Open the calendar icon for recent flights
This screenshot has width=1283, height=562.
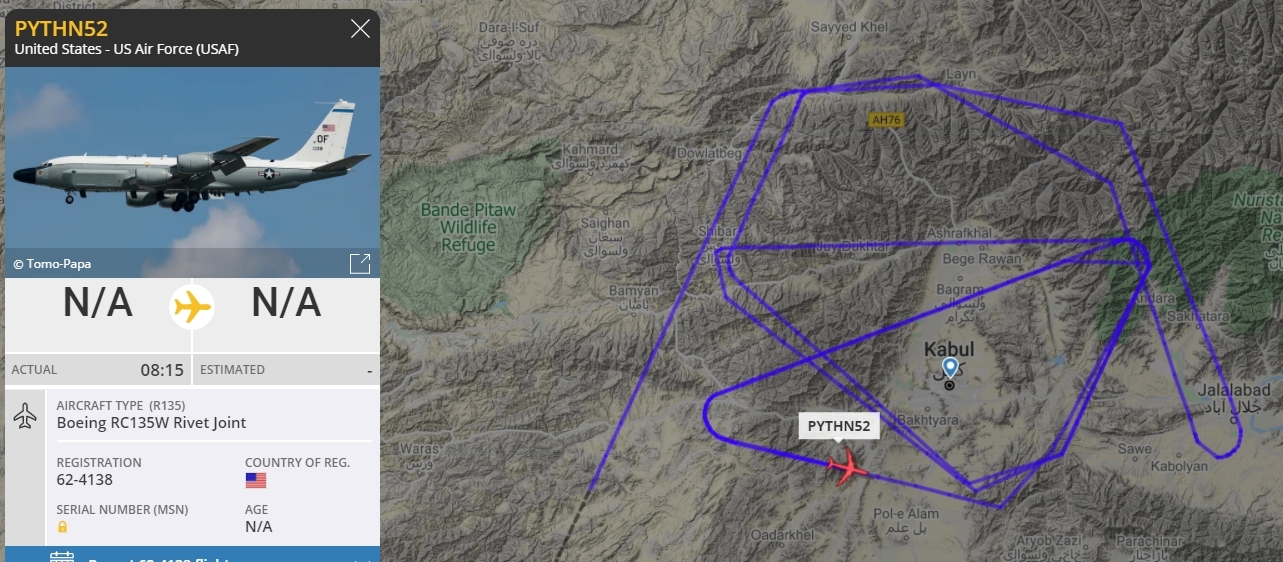[62, 556]
